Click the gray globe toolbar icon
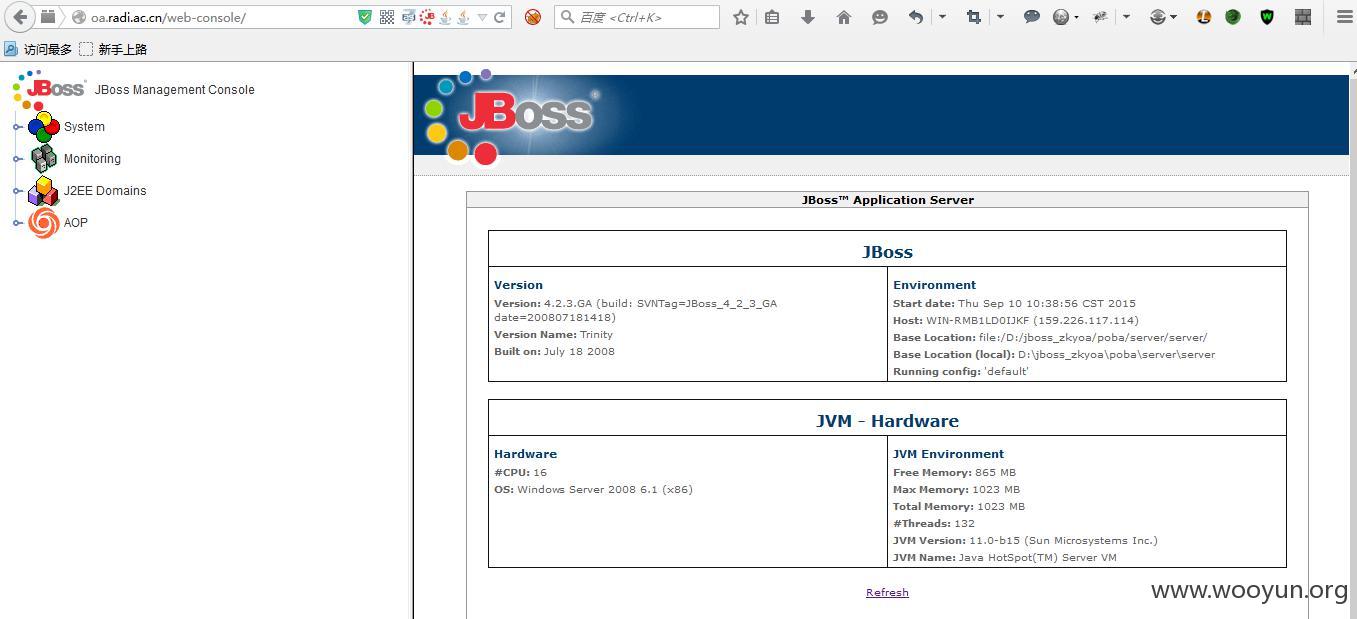This screenshot has height=619, width=1357. click(x=1061, y=17)
